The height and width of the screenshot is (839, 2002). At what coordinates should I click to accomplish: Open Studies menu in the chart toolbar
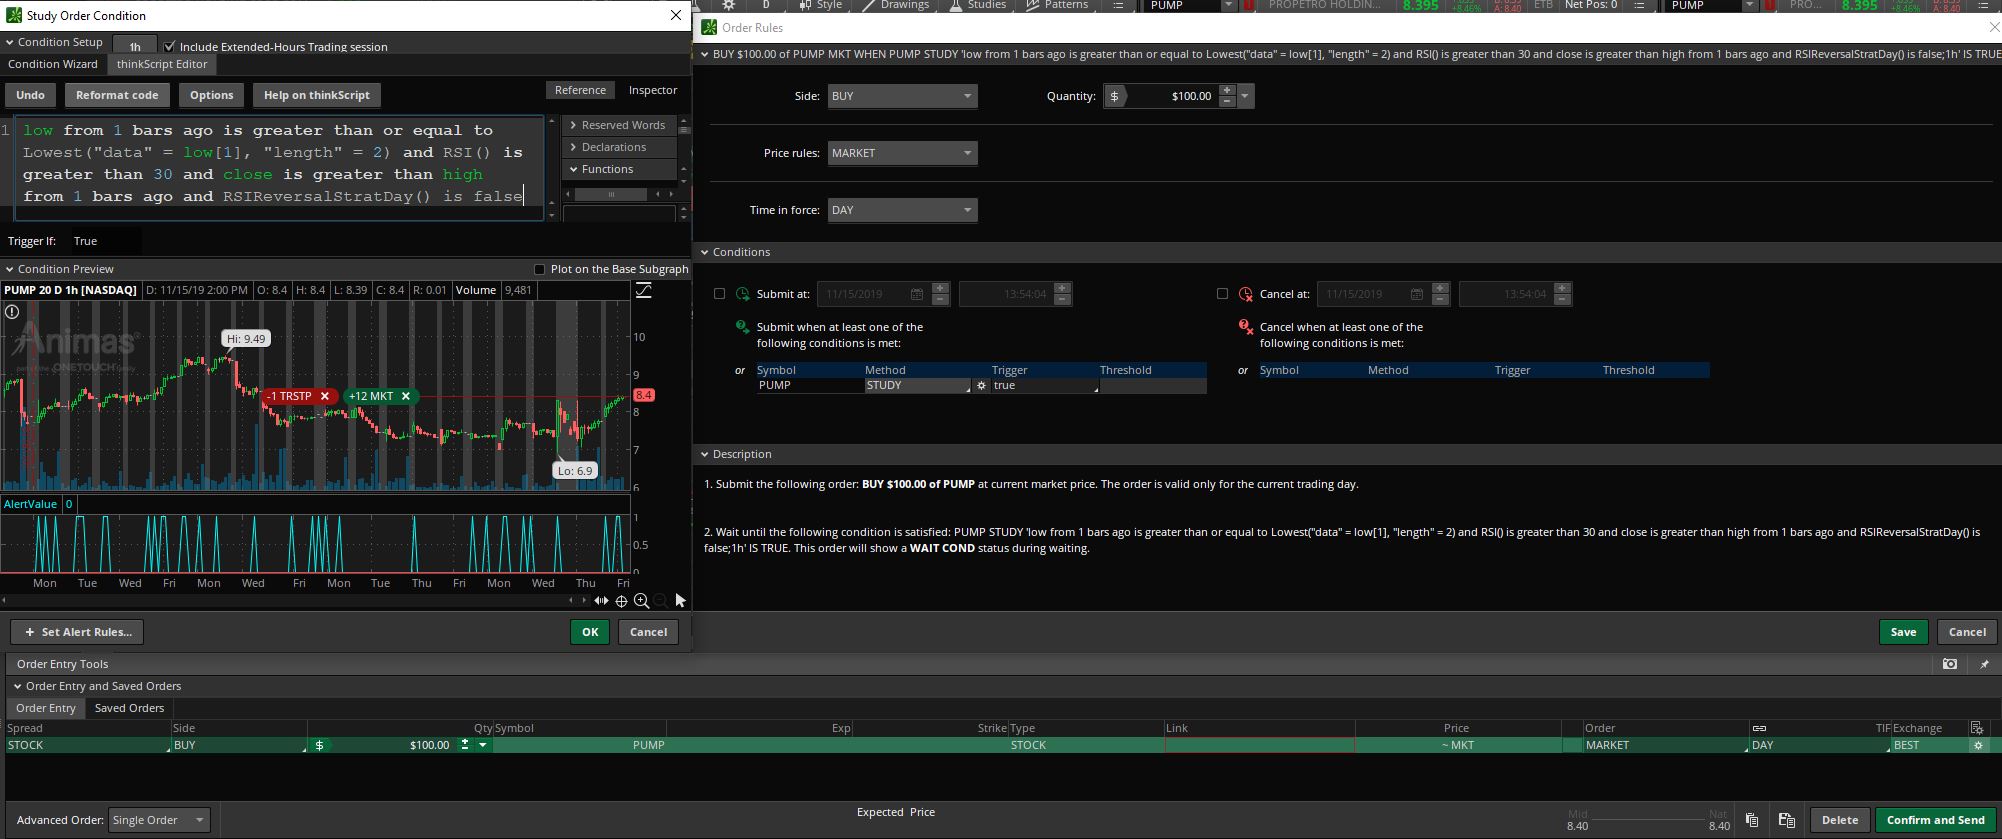tap(977, 5)
